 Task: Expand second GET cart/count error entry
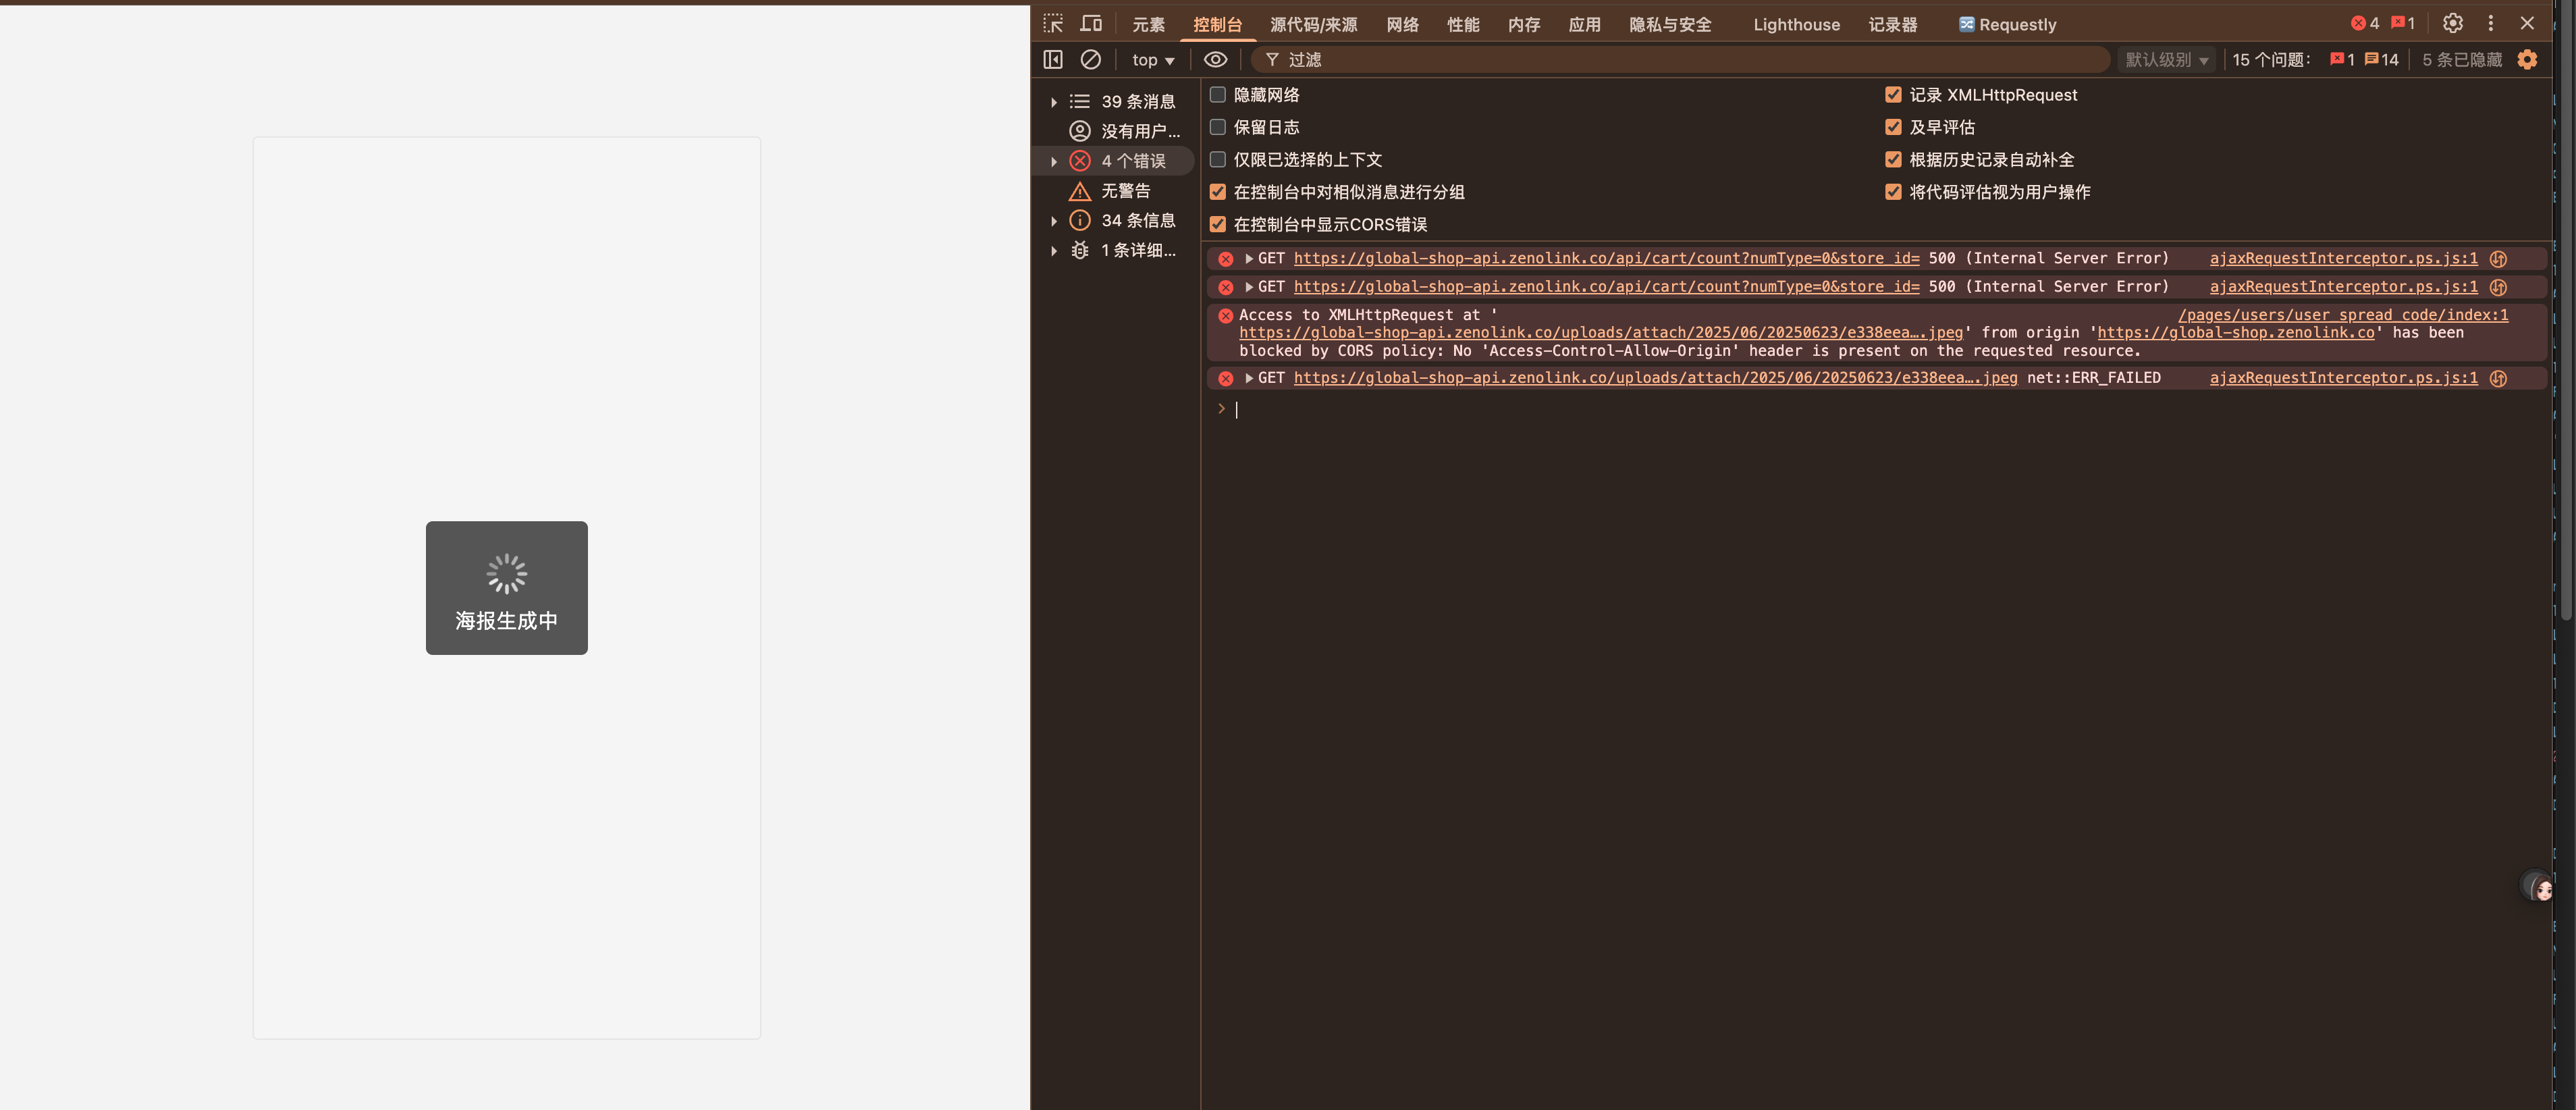(x=1249, y=287)
